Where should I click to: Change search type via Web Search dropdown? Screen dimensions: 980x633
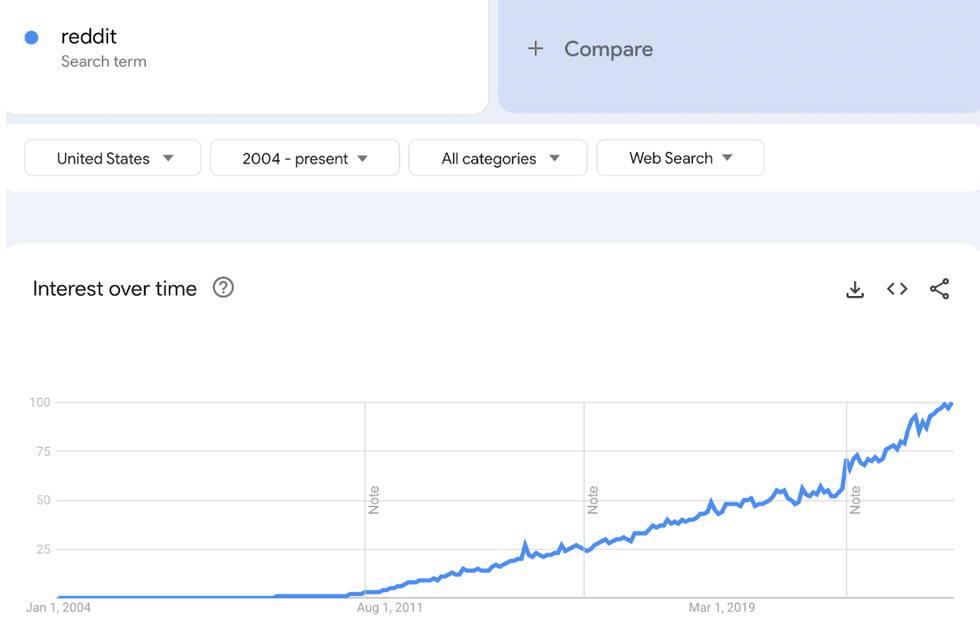pos(680,157)
